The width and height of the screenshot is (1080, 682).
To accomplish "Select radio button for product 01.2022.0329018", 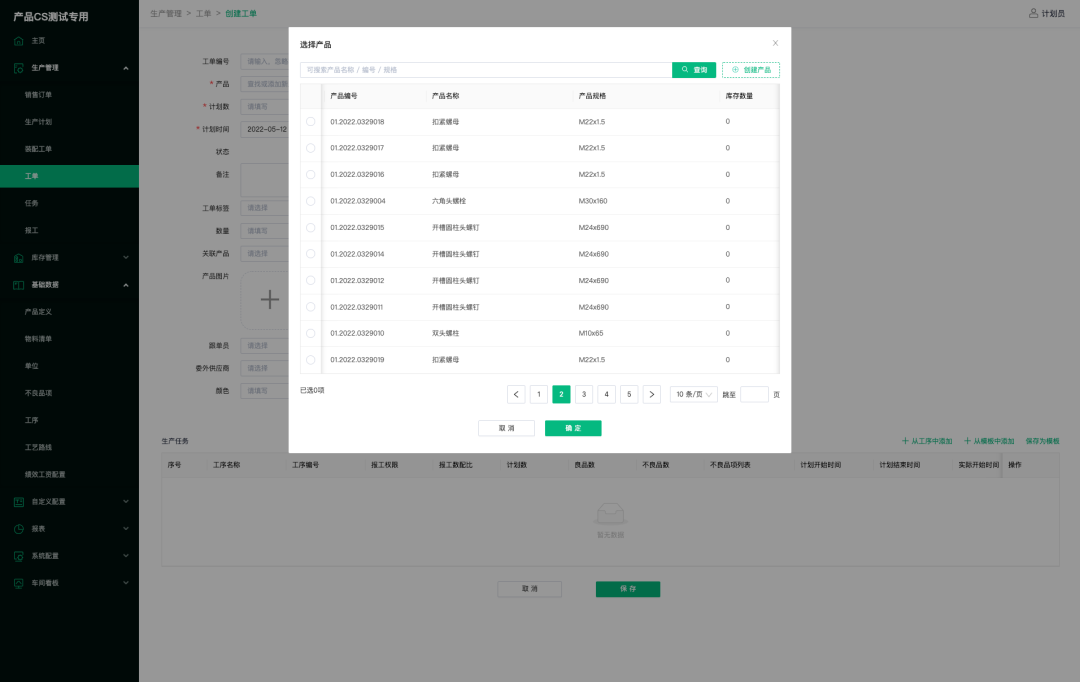I will coord(311,122).
